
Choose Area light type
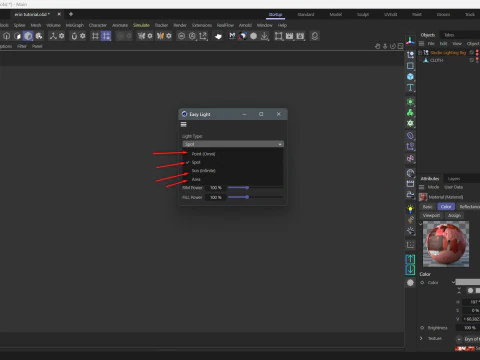tap(196, 179)
